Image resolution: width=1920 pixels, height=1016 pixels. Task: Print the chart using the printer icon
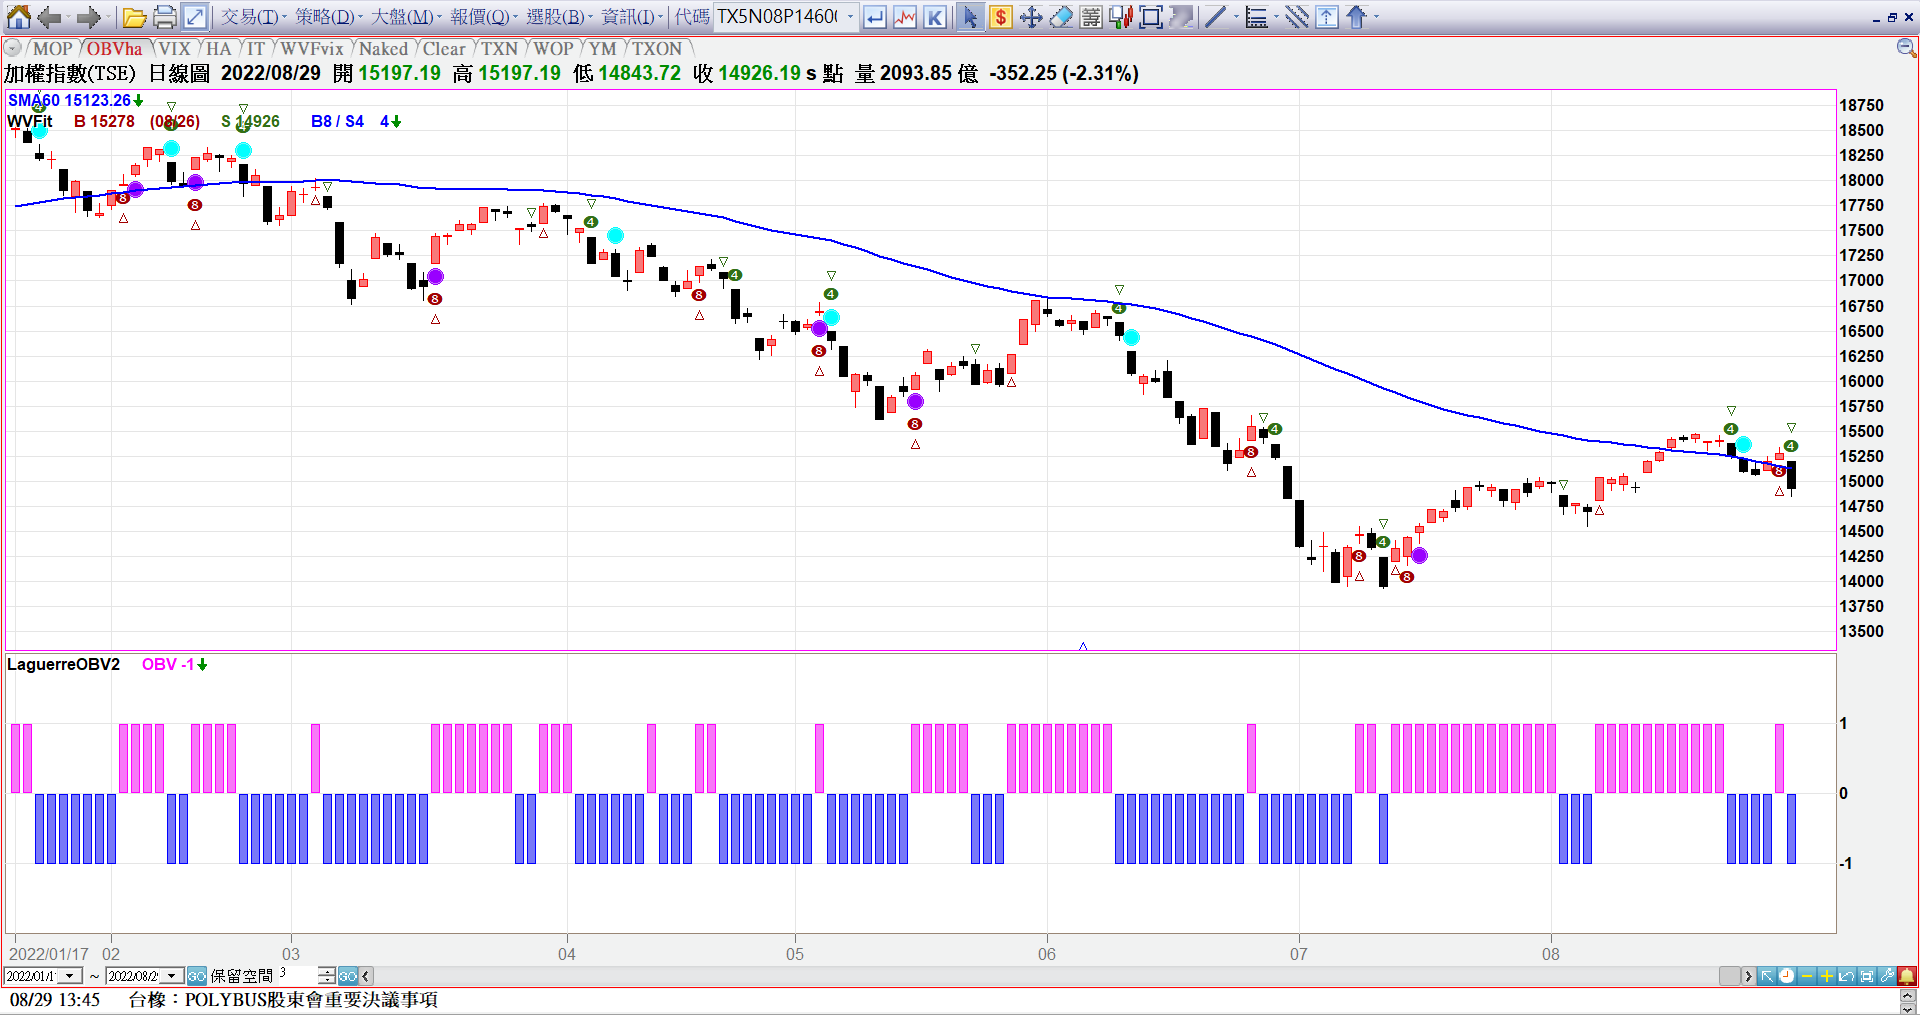tap(165, 17)
